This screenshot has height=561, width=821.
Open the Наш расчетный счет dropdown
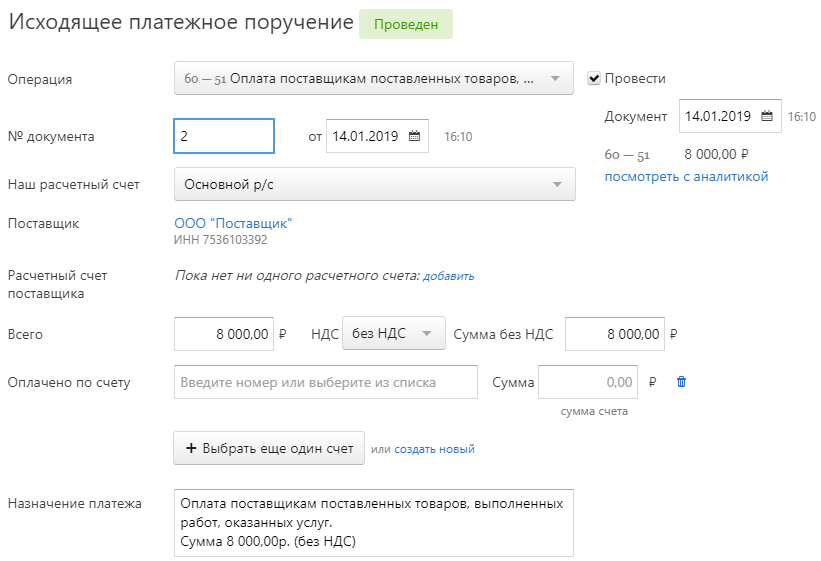[374, 184]
